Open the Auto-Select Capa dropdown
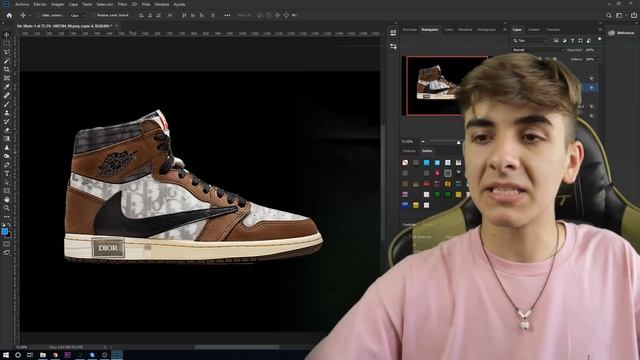This screenshot has width=640, height=360. 78,16
